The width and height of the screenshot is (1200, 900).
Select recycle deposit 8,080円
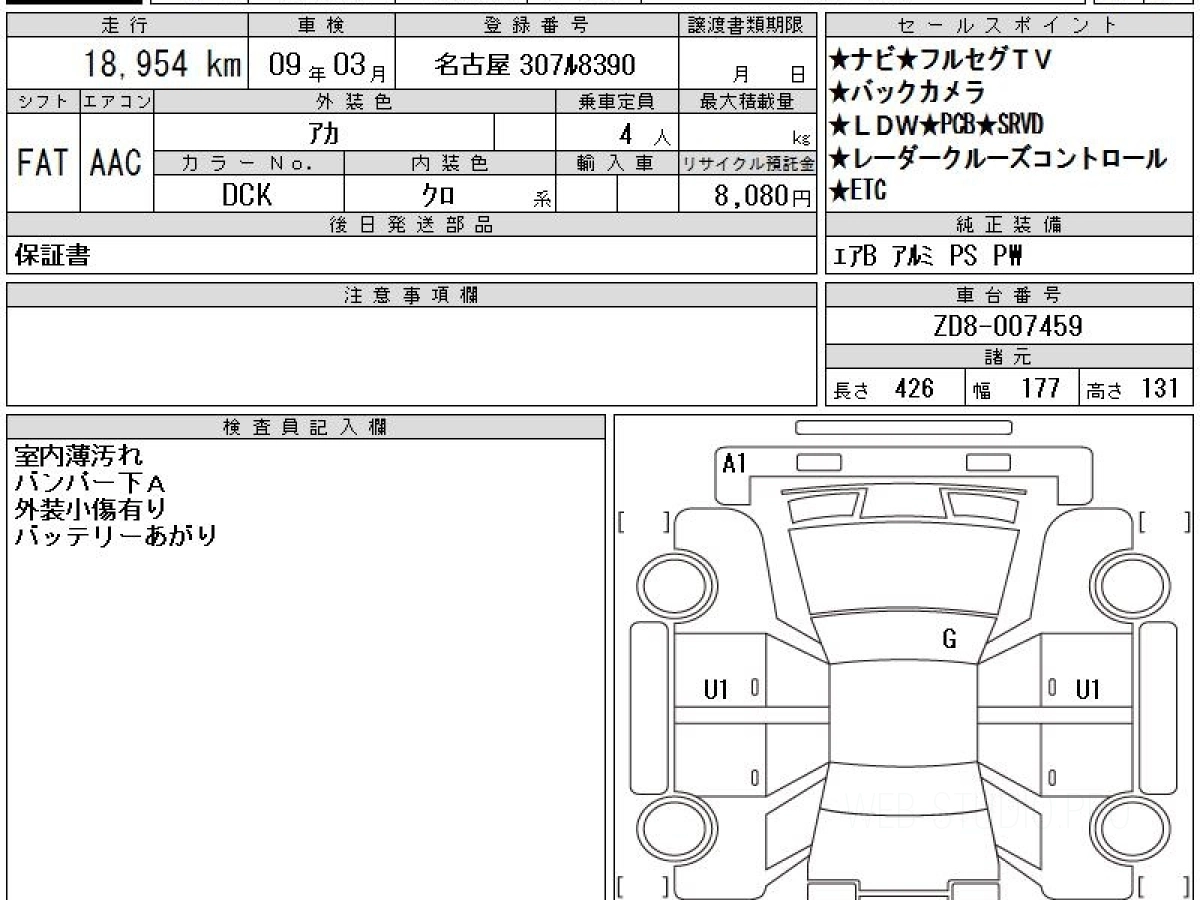[x=763, y=195]
